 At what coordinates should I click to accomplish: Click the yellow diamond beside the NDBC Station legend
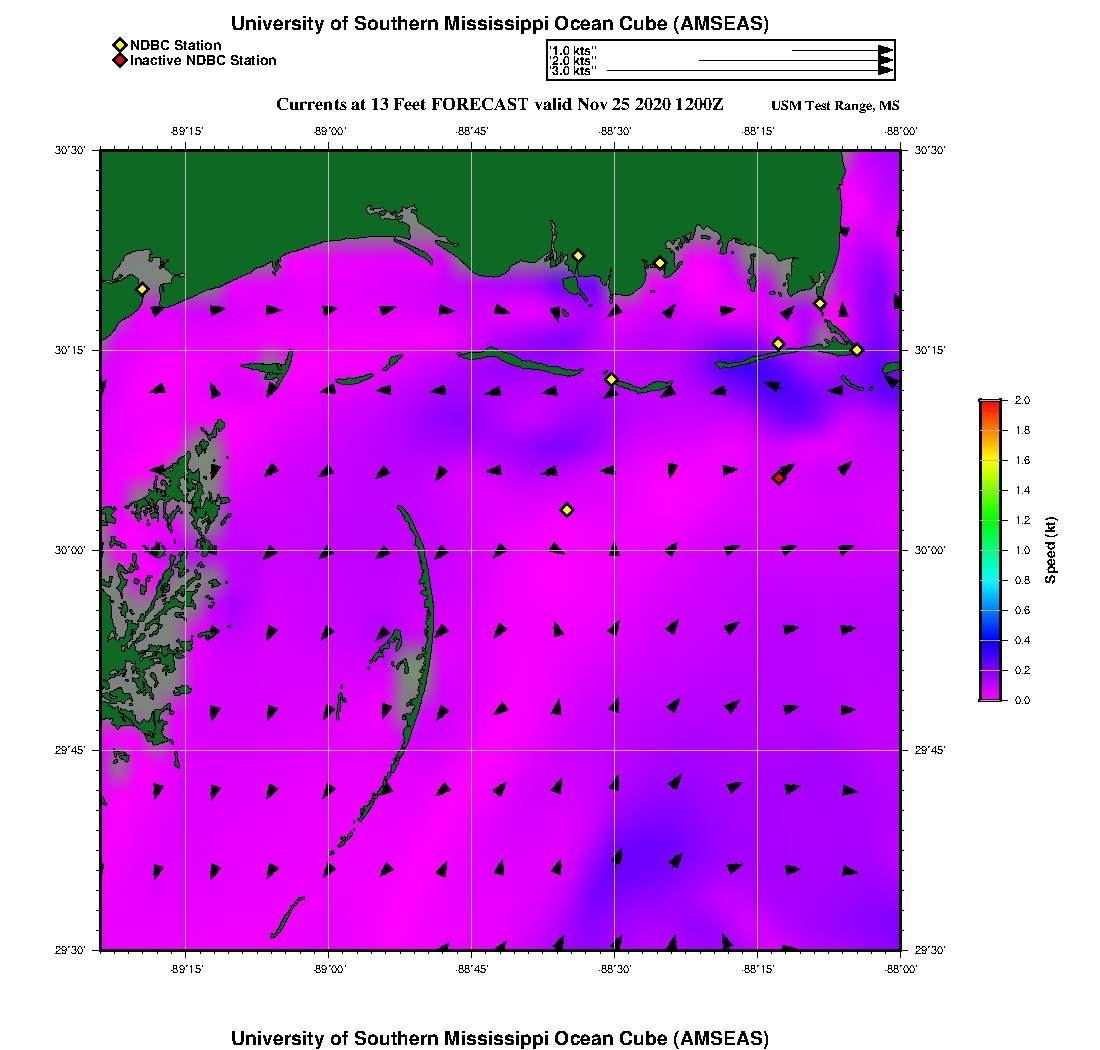pyautogui.click(x=120, y=45)
